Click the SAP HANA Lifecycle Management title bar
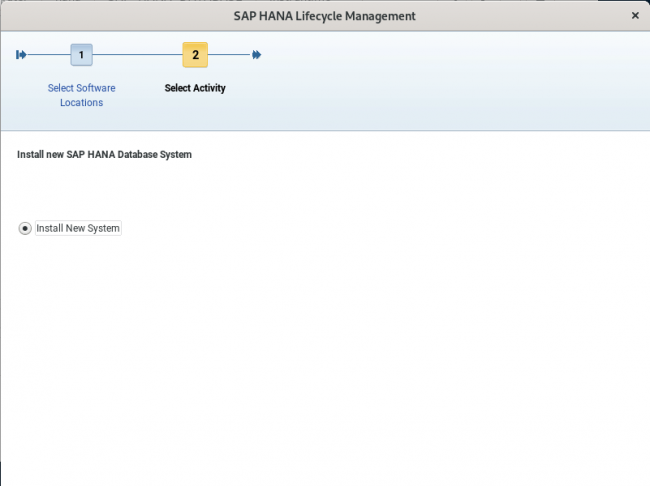 (x=325, y=16)
